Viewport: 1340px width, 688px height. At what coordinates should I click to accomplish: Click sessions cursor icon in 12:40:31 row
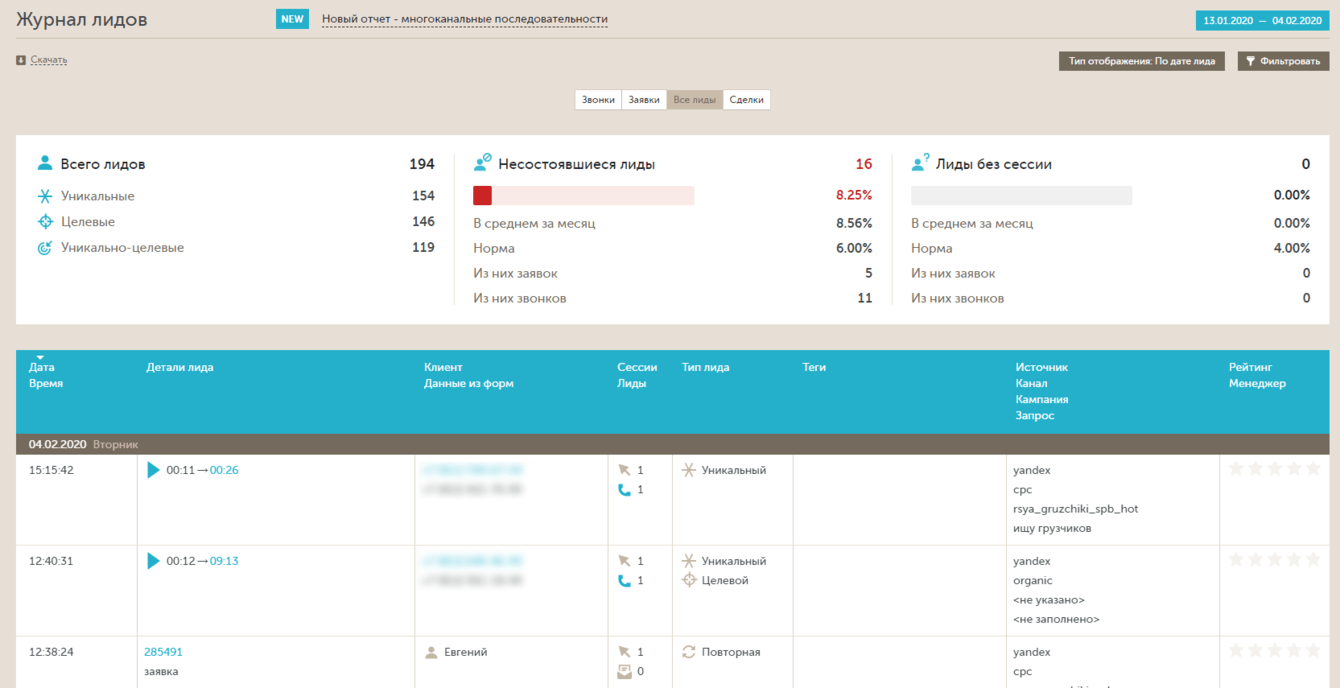pyautogui.click(x=624, y=561)
